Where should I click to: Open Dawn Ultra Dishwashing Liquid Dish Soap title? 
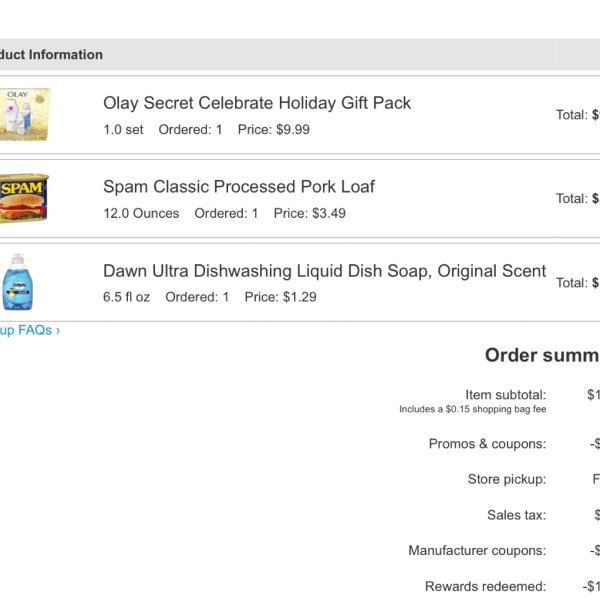tap(324, 271)
